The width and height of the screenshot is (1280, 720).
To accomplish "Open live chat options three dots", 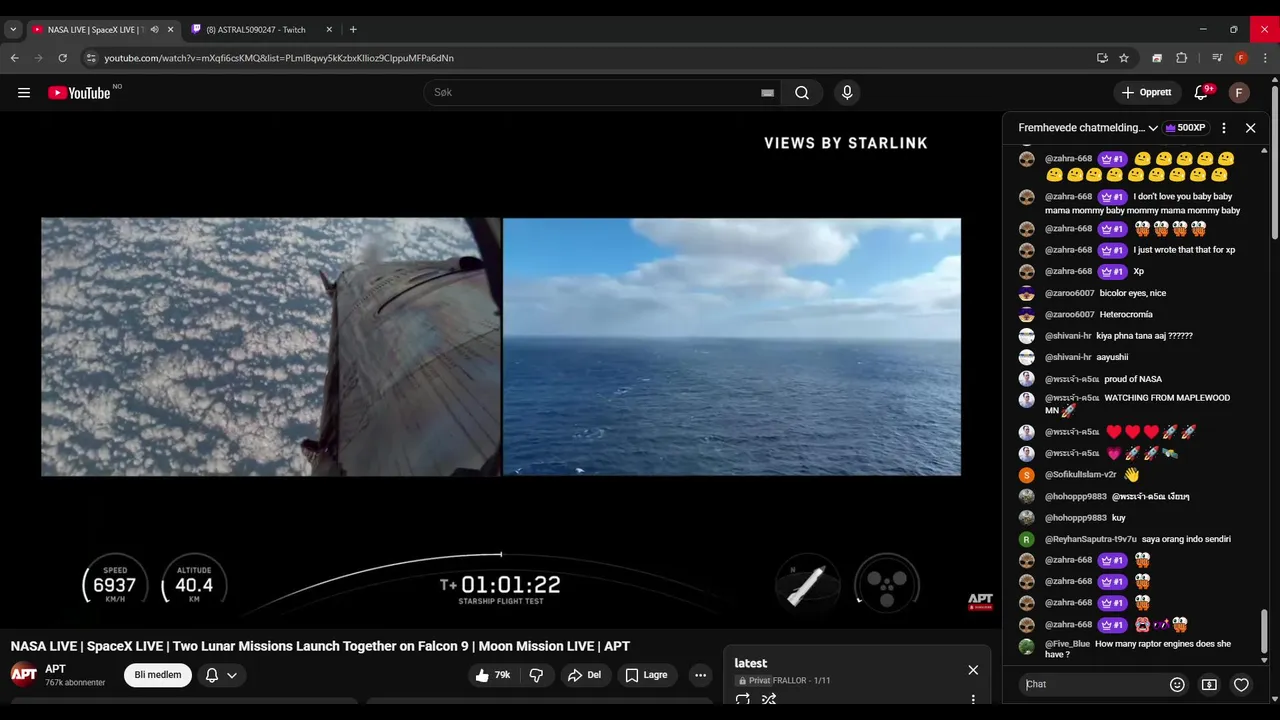I will click(x=1224, y=128).
